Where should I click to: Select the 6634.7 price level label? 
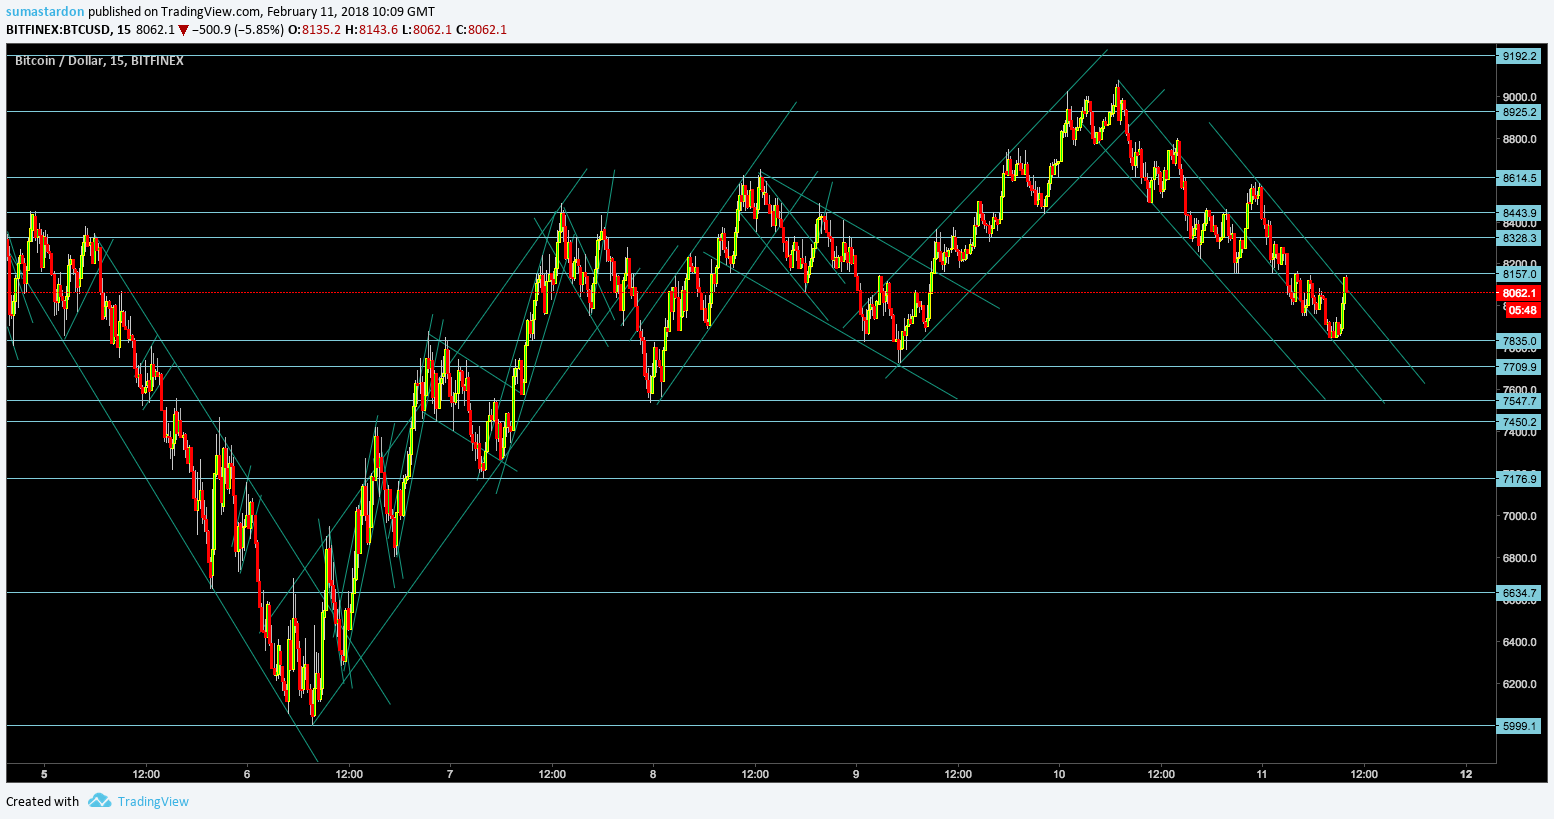1518,593
